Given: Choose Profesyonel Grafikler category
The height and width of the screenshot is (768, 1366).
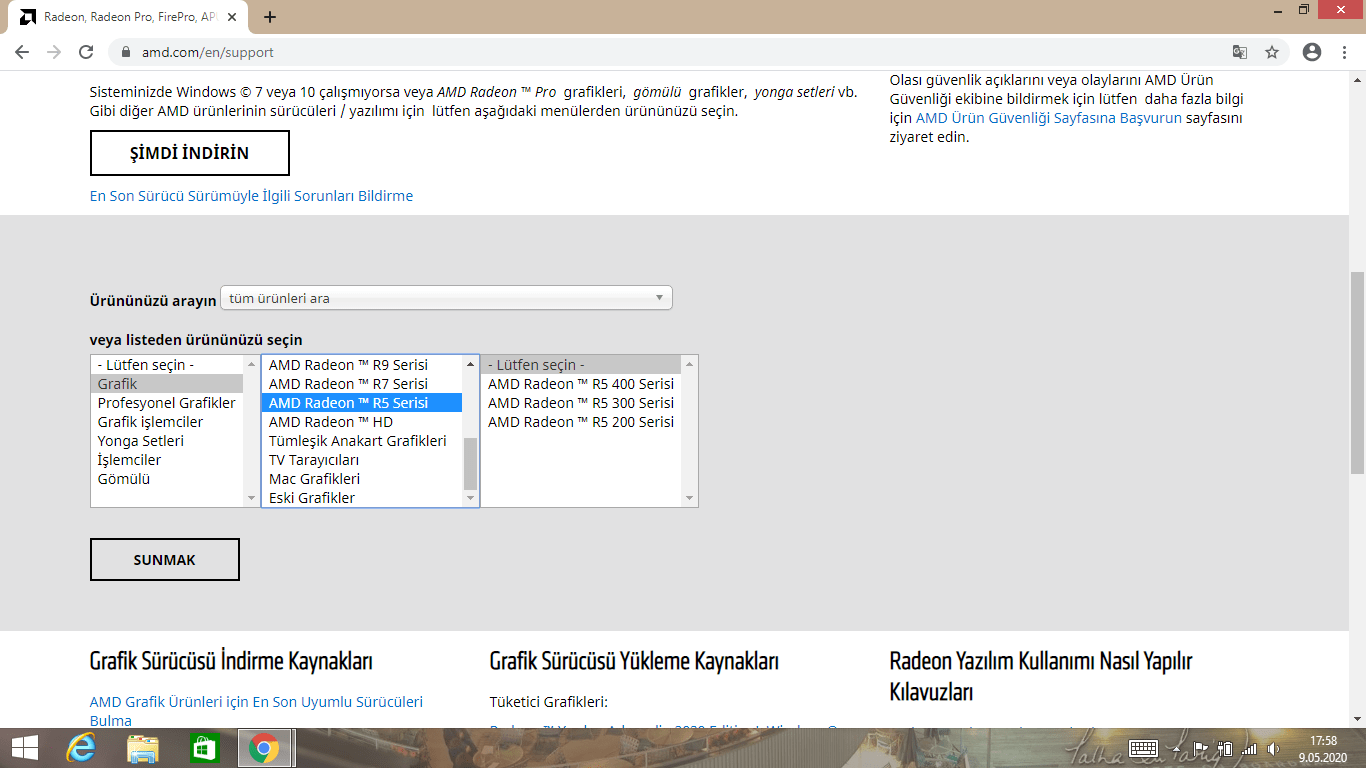Looking at the screenshot, I should click(x=167, y=403).
